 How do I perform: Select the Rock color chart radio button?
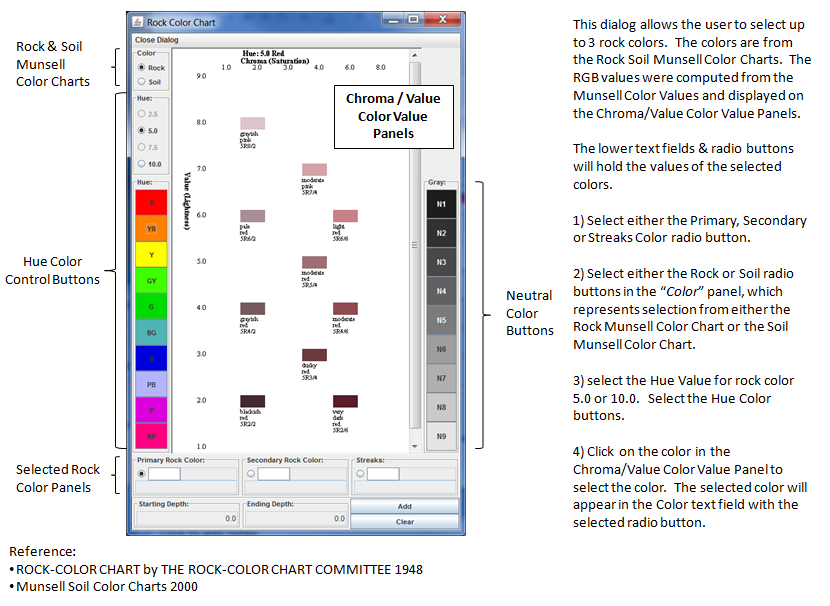141,67
